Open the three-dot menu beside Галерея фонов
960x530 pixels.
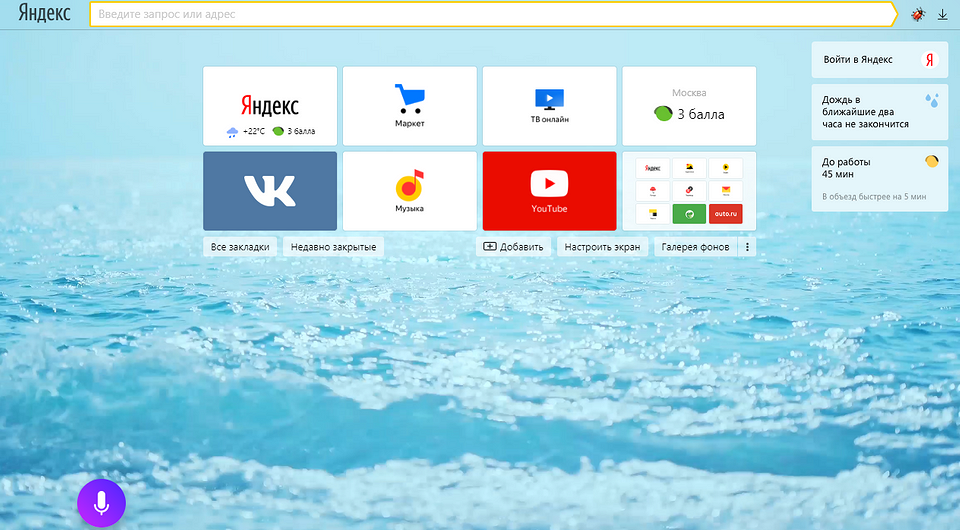point(747,247)
